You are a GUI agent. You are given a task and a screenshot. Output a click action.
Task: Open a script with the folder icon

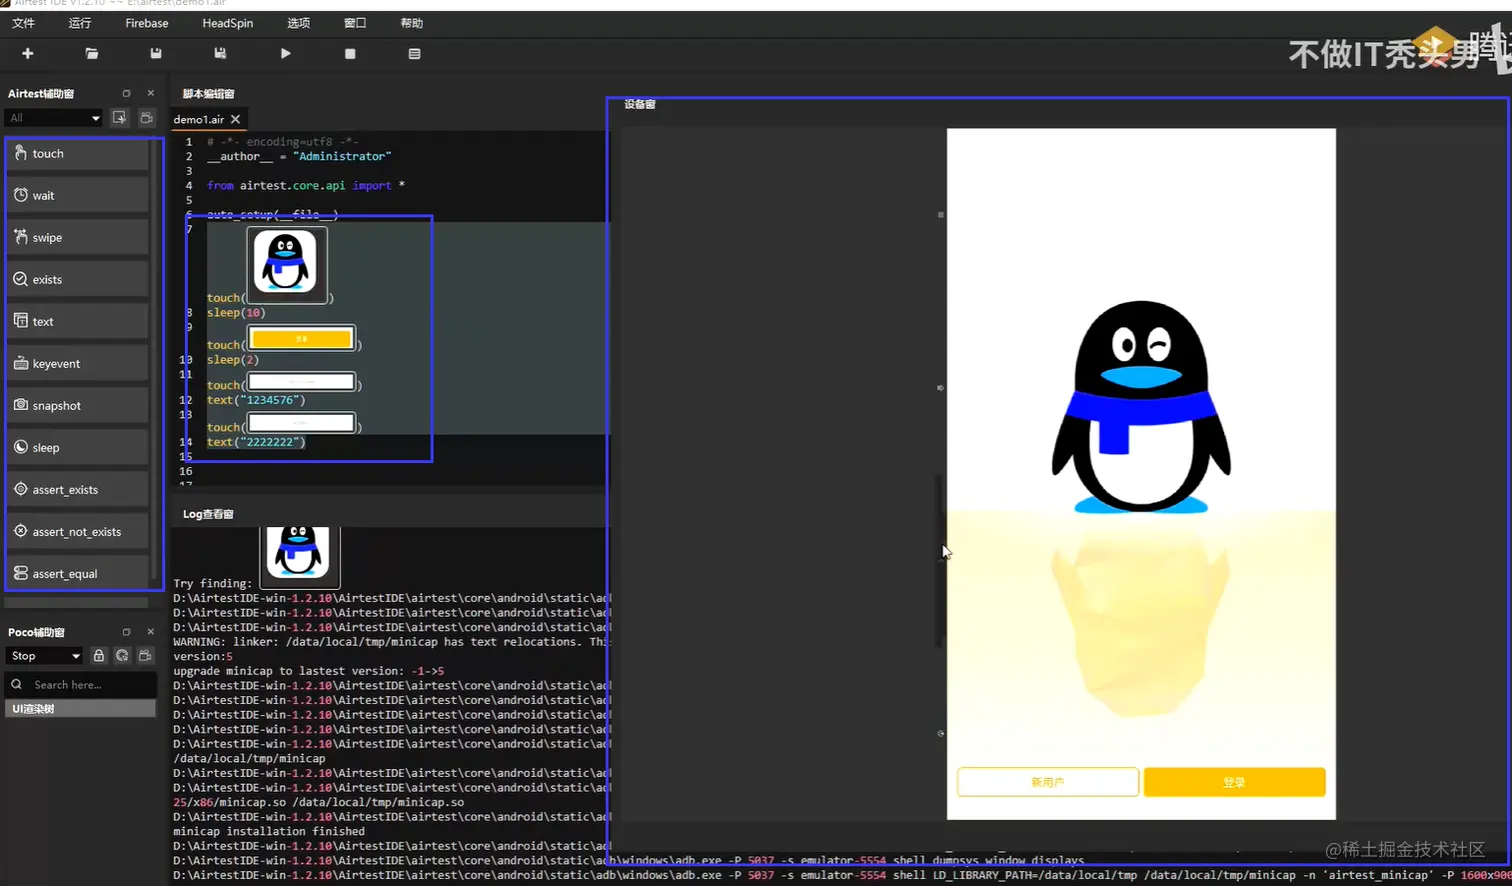click(92, 53)
